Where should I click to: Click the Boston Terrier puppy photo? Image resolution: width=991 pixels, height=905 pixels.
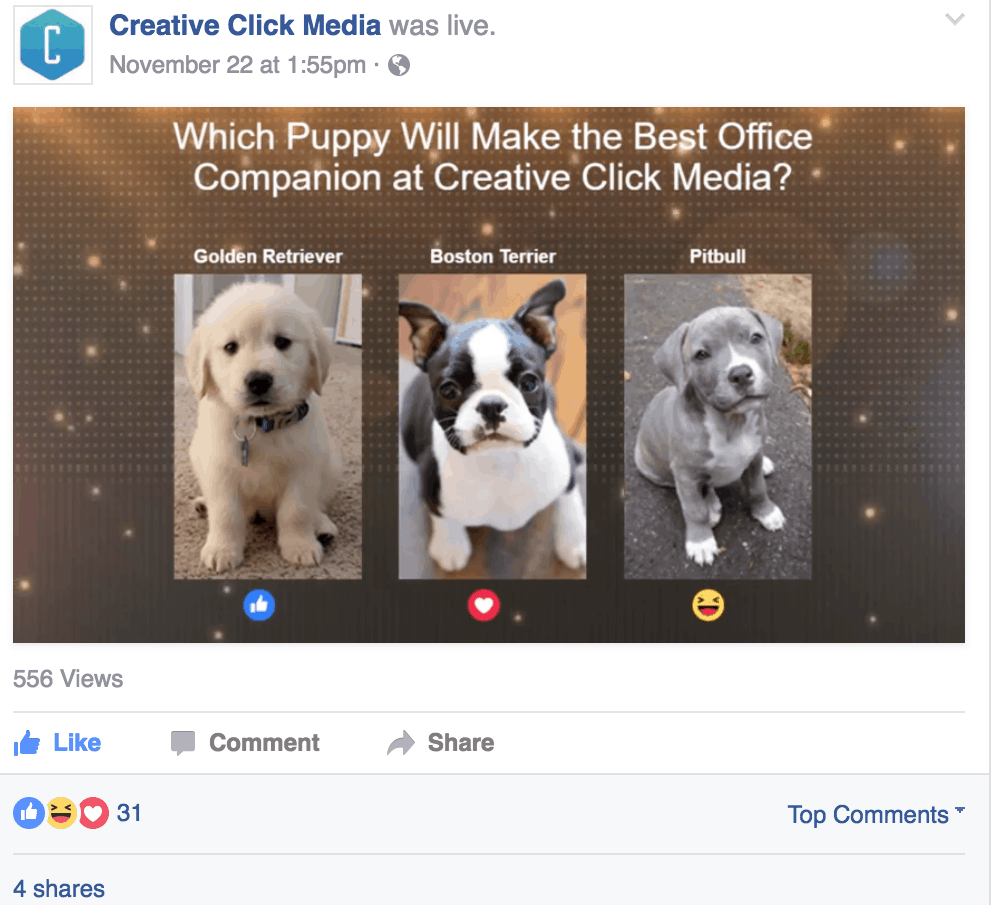pyautogui.click(x=492, y=427)
